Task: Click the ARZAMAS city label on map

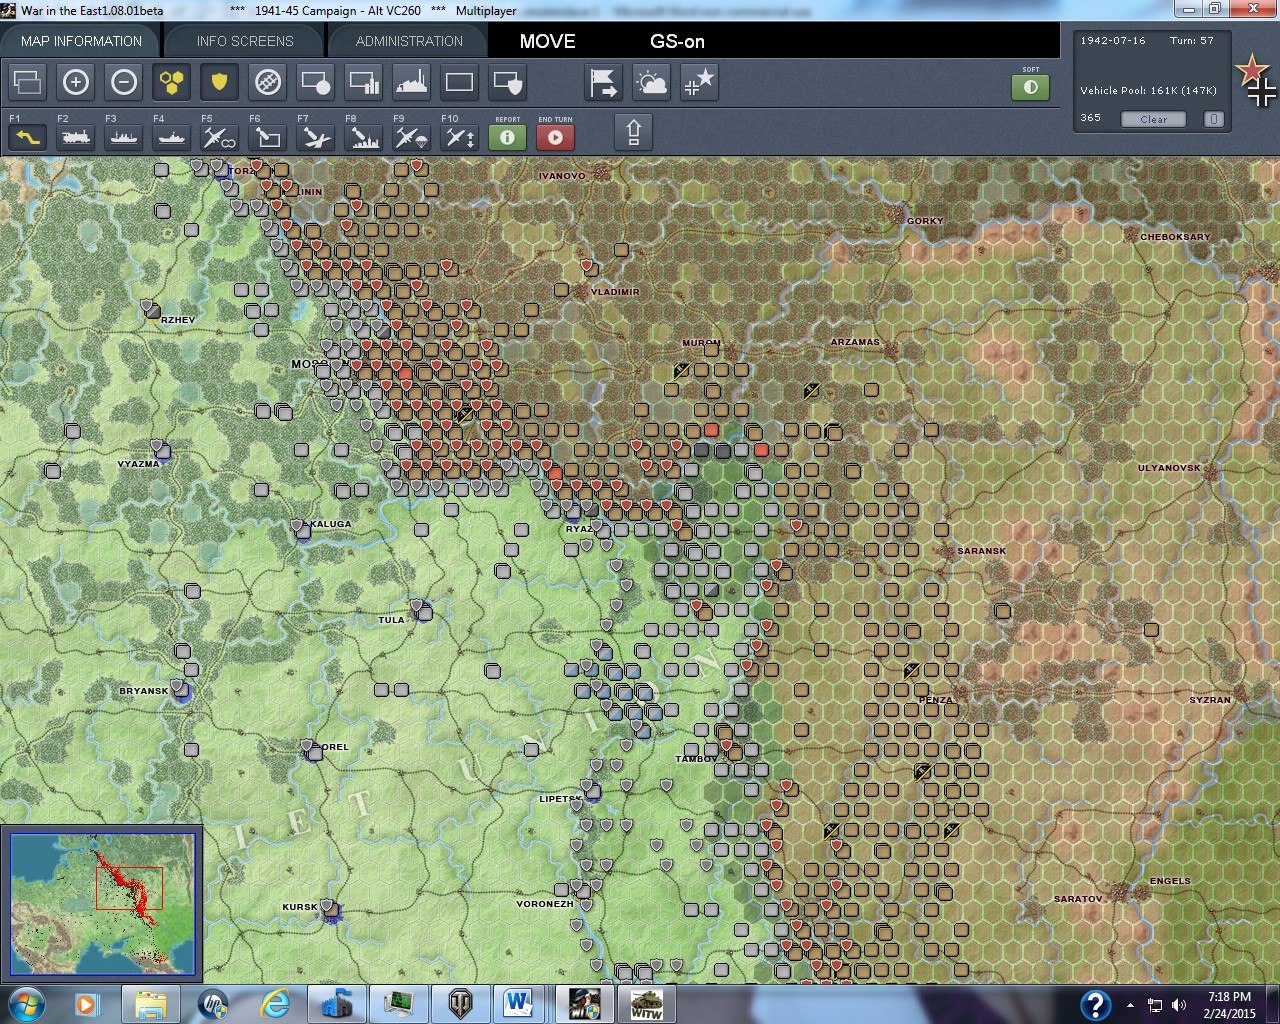Action: pos(855,342)
